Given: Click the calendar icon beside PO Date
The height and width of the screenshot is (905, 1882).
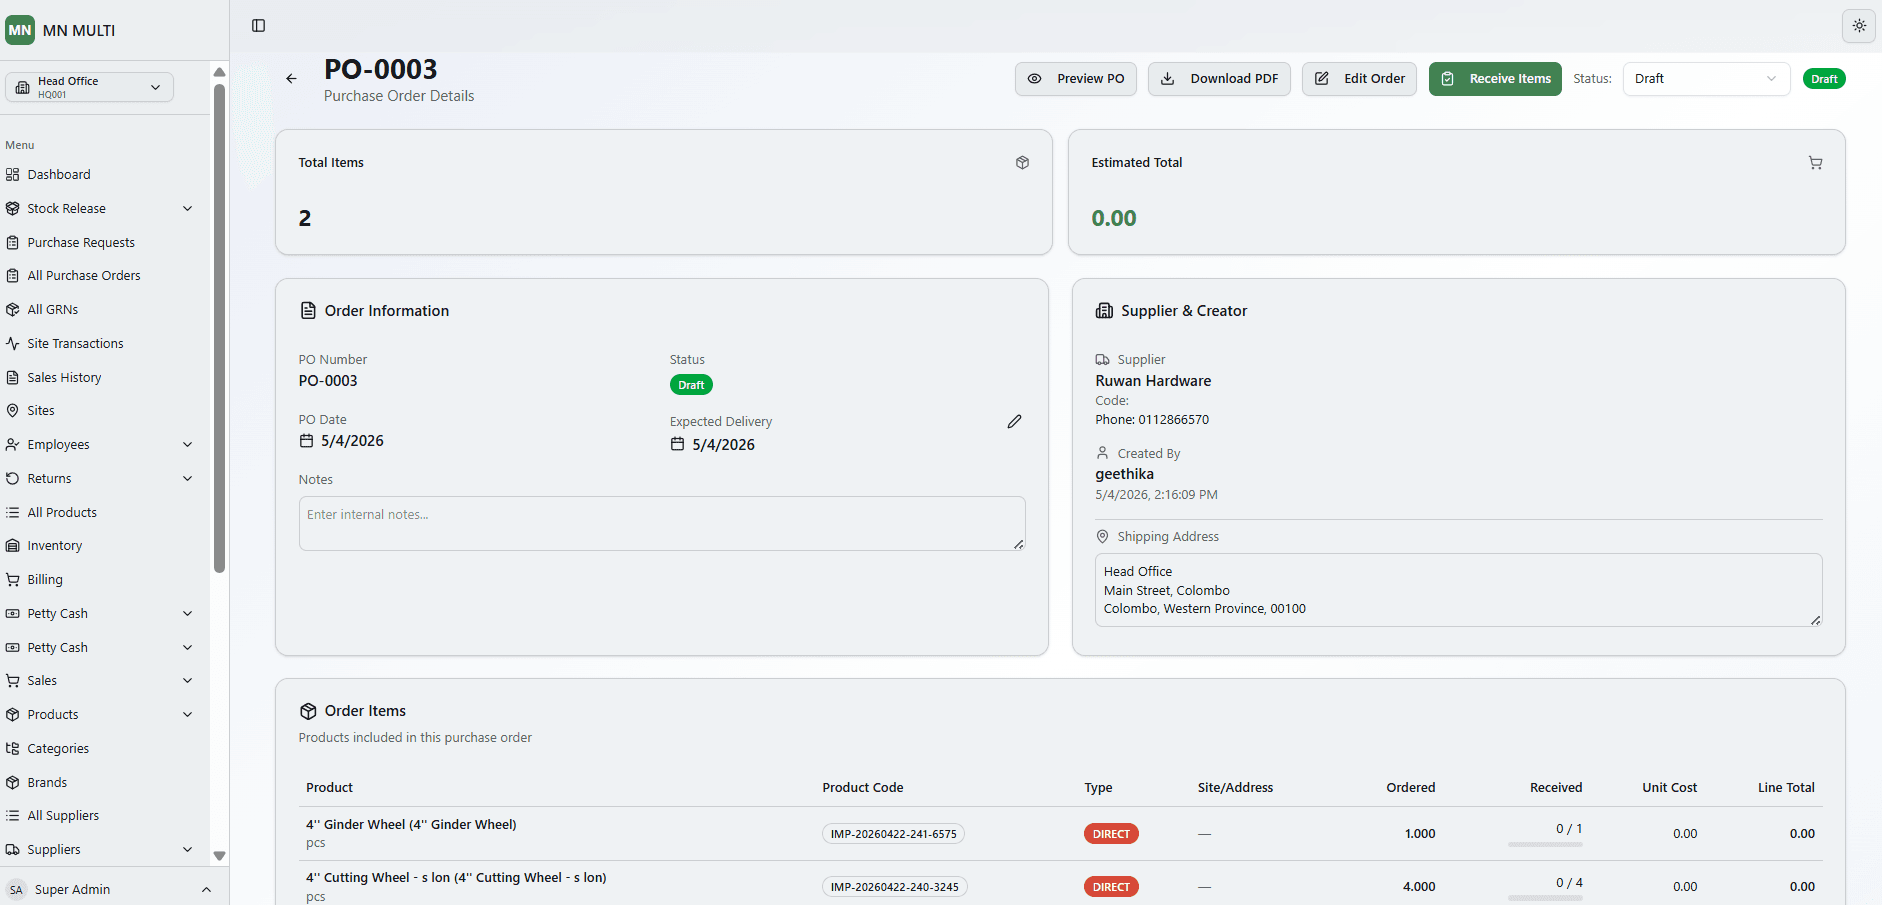Looking at the screenshot, I should [x=307, y=441].
